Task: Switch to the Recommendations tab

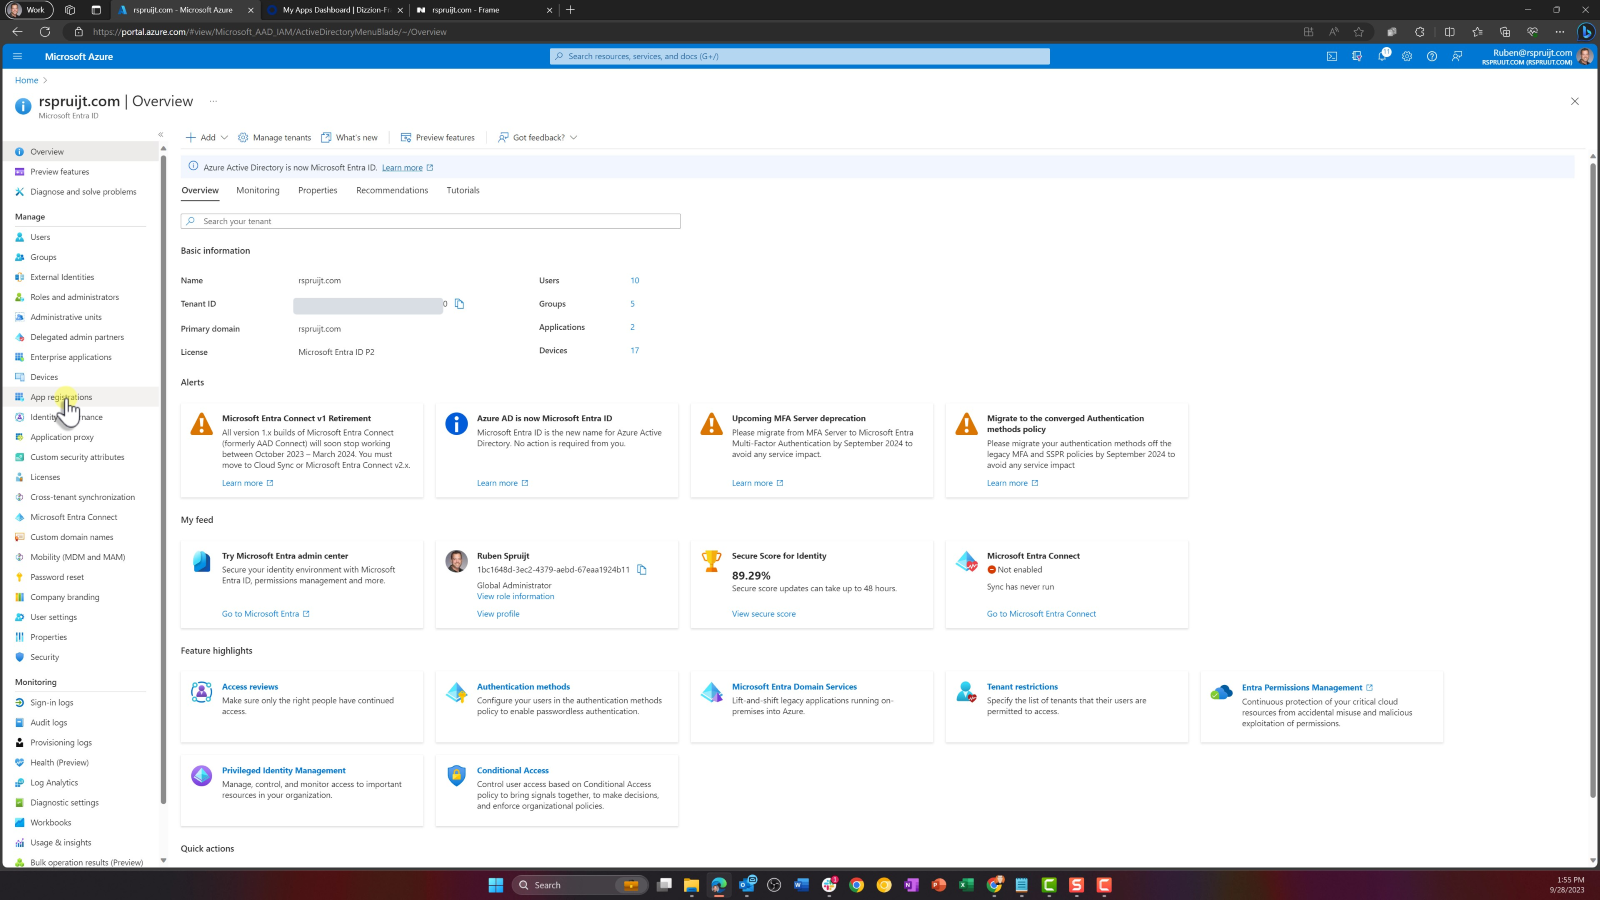Action: point(392,190)
